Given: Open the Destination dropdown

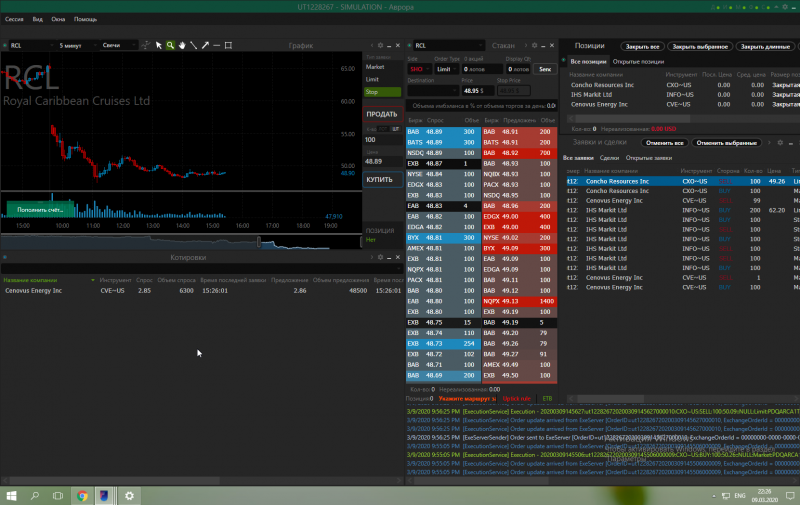Looking at the screenshot, I should [x=433, y=90].
